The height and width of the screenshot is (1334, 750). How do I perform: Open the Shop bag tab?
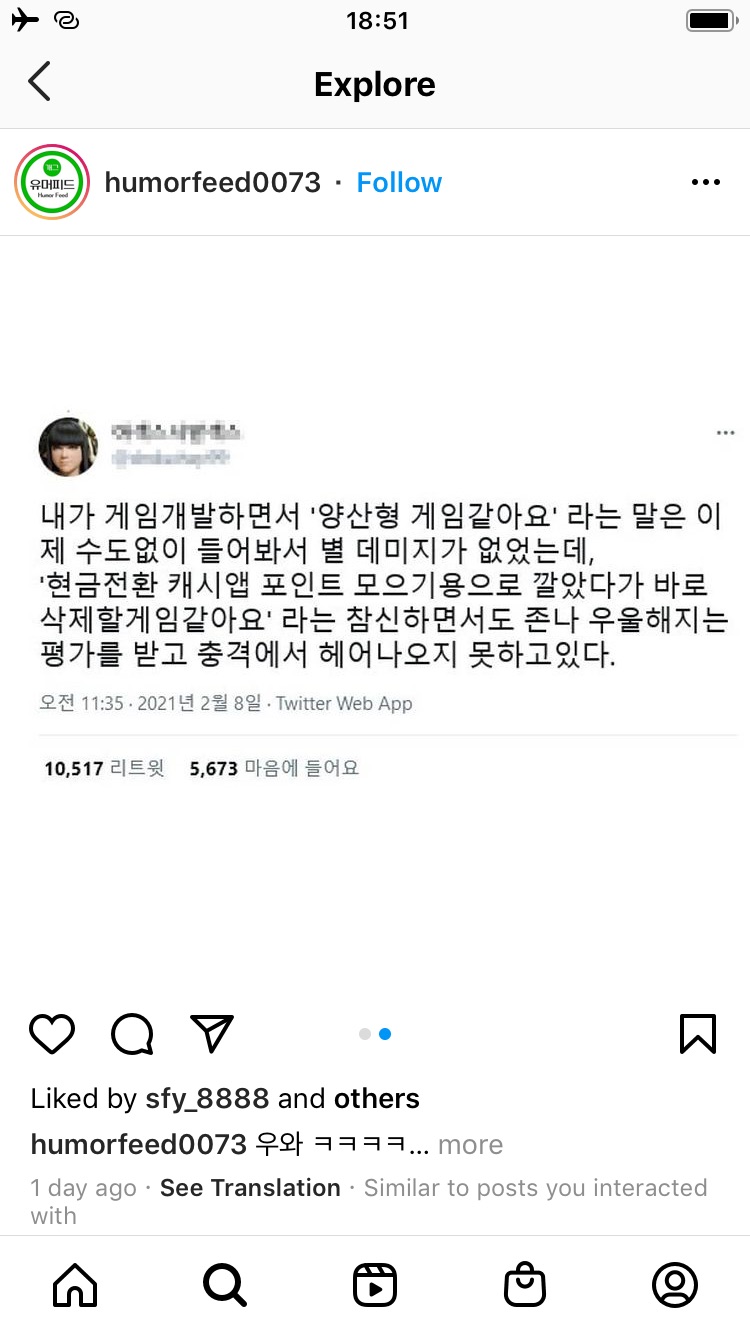tap(525, 1285)
